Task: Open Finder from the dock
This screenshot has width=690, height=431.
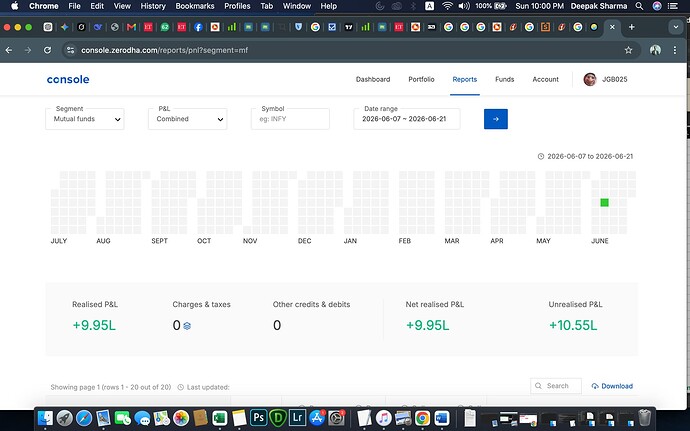Action: click(45, 418)
